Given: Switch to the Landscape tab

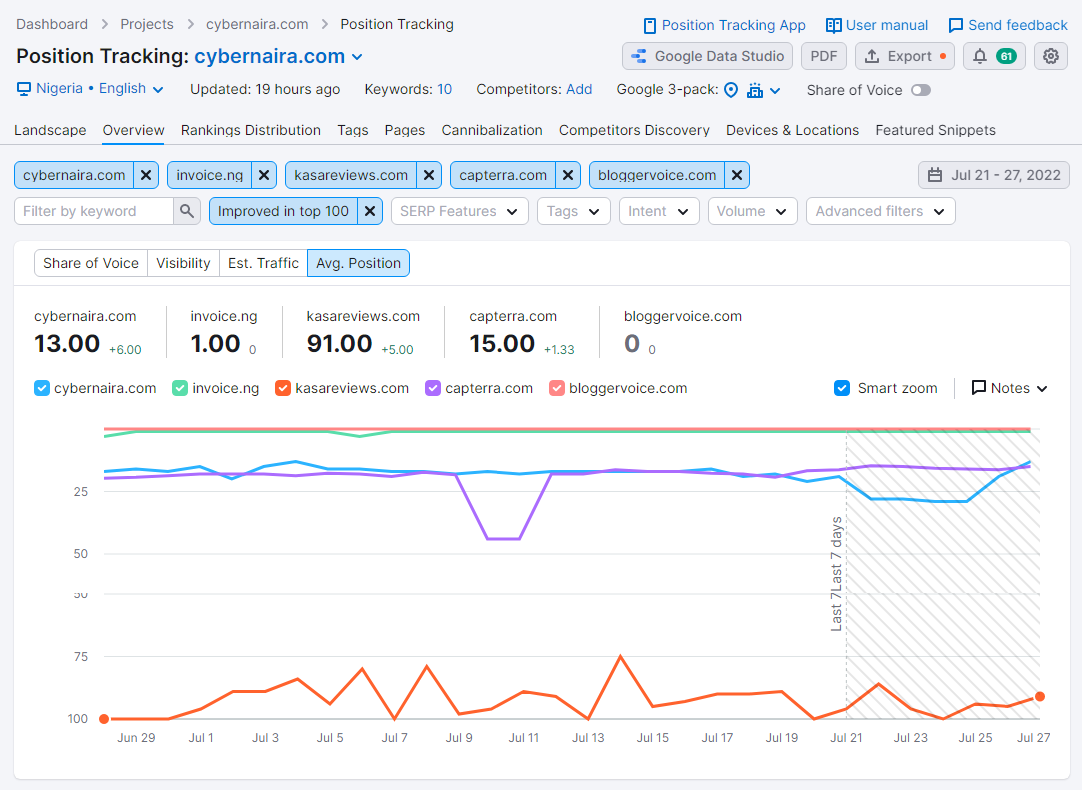Looking at the screenshot, I should click(50, 130).
